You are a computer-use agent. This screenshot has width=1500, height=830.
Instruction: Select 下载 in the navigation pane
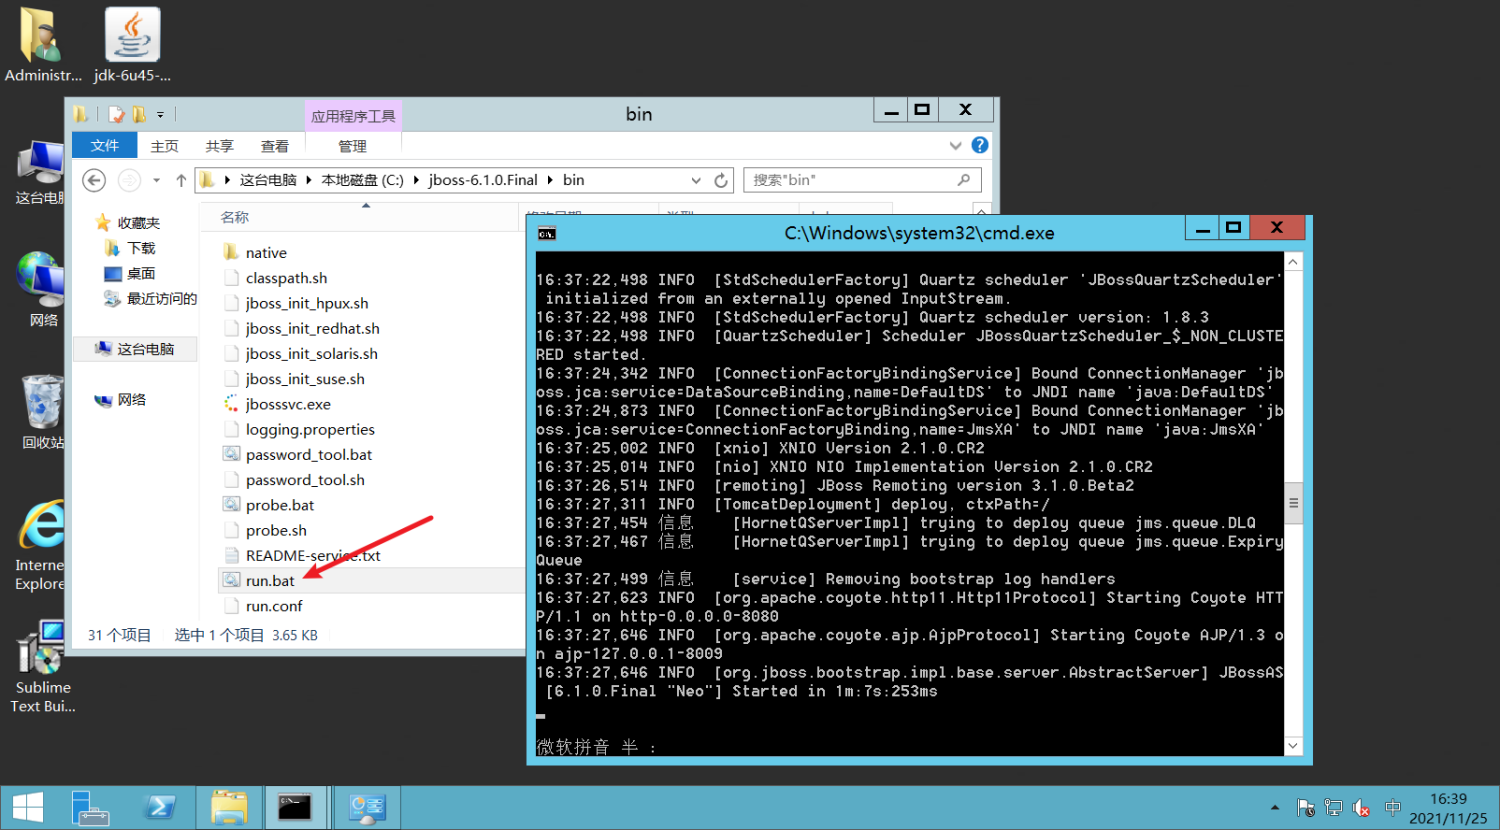(x=141, y=248)
